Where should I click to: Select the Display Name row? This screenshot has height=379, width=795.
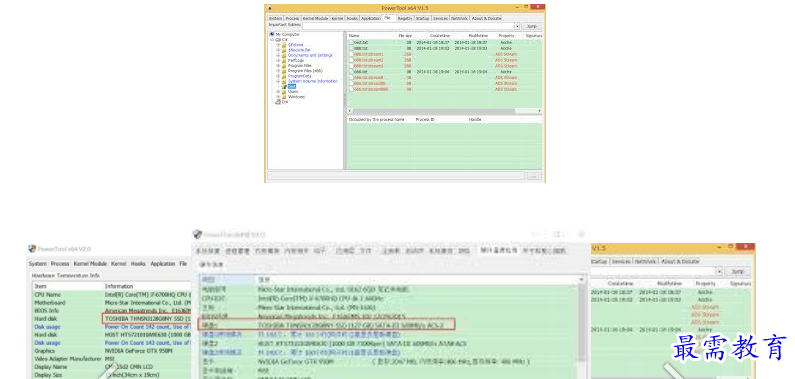pyautogui.click(x=112, y=367)
